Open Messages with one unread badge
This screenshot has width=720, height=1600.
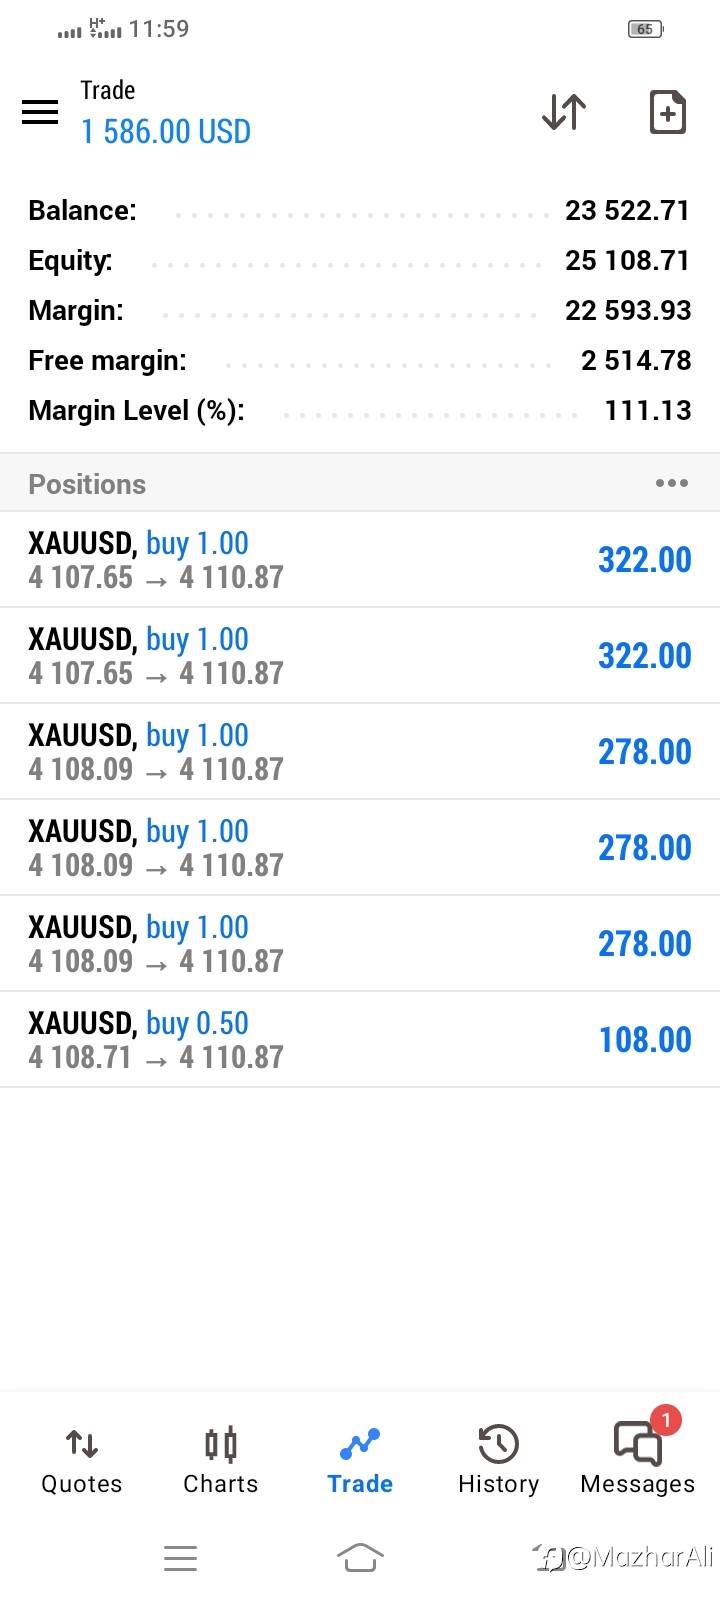pos(638,1461)
